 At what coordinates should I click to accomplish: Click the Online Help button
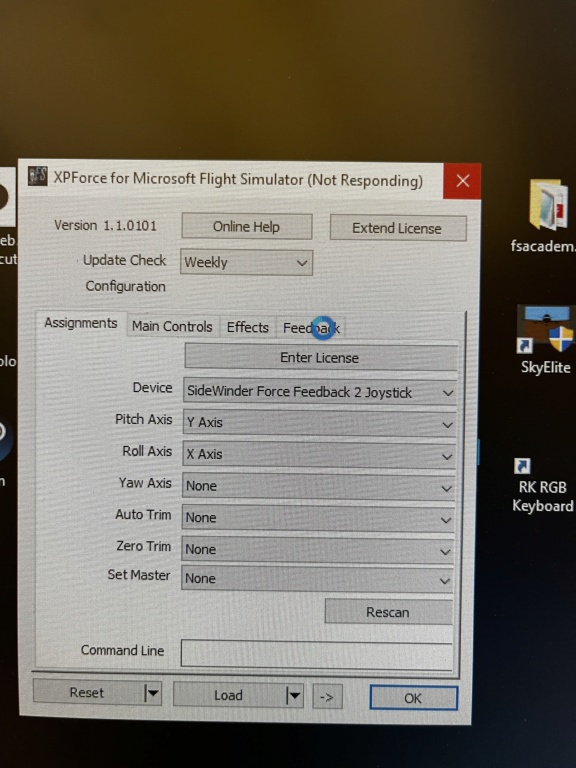click(246, 227)
